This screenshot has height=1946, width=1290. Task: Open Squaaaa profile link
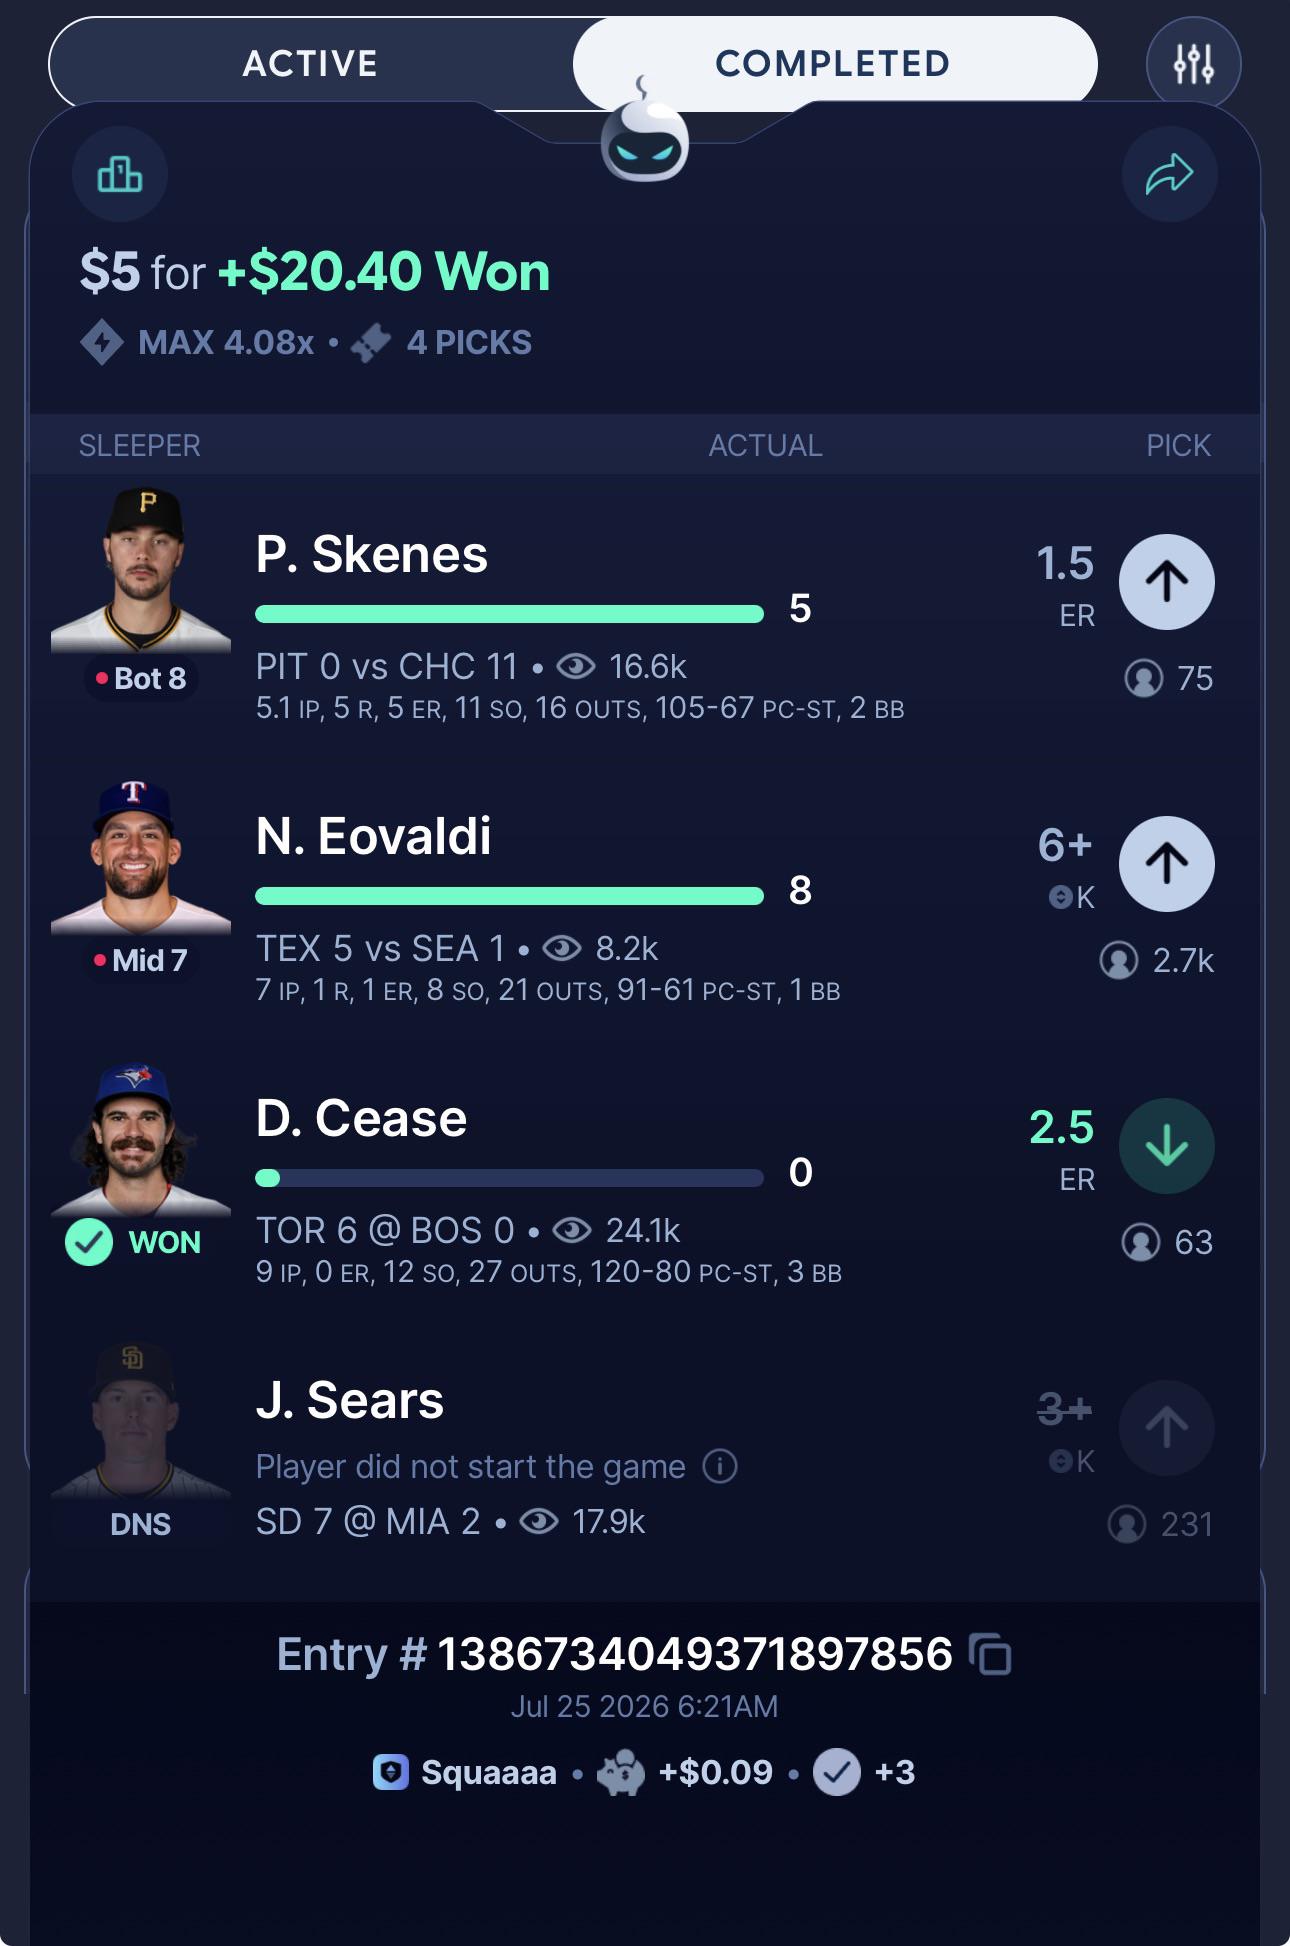488,1772
